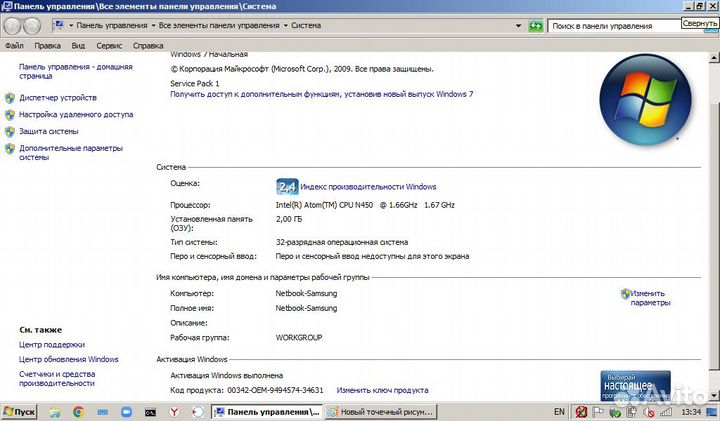Click the safely remove hardware tray icon
The height and width of the screenshot is (421, 720).
615,412
